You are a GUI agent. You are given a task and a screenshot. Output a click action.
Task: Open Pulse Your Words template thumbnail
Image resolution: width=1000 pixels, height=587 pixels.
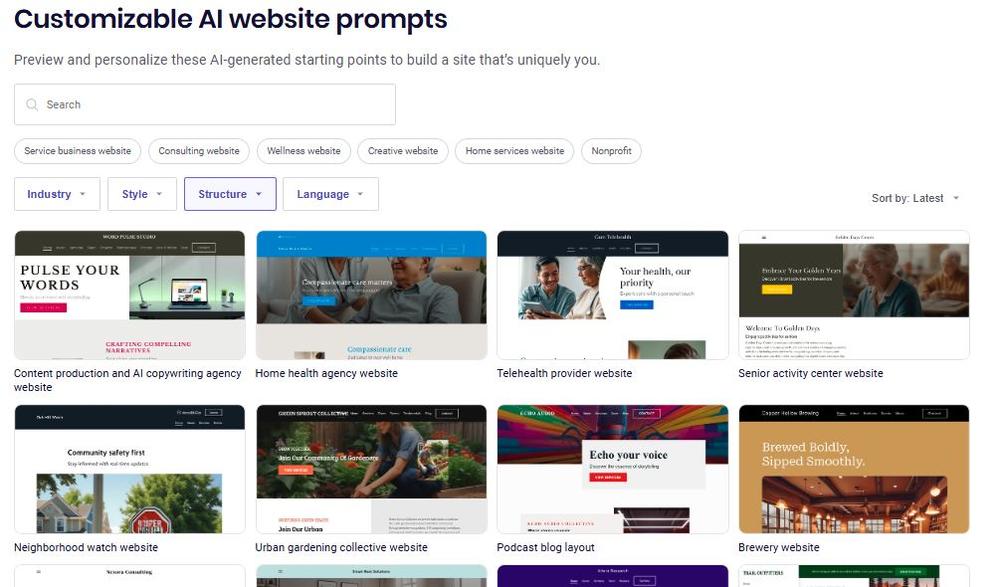point(129,295)
